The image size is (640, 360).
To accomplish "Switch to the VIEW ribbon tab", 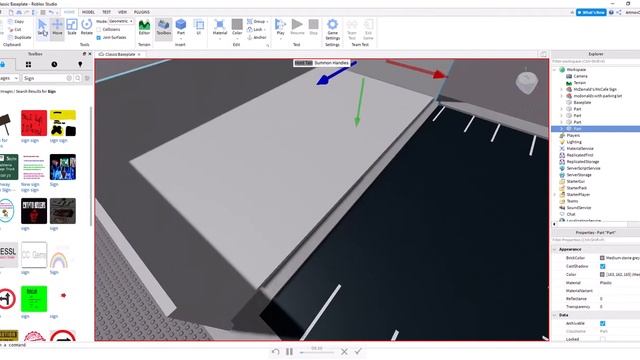I will tap(122, 12).
